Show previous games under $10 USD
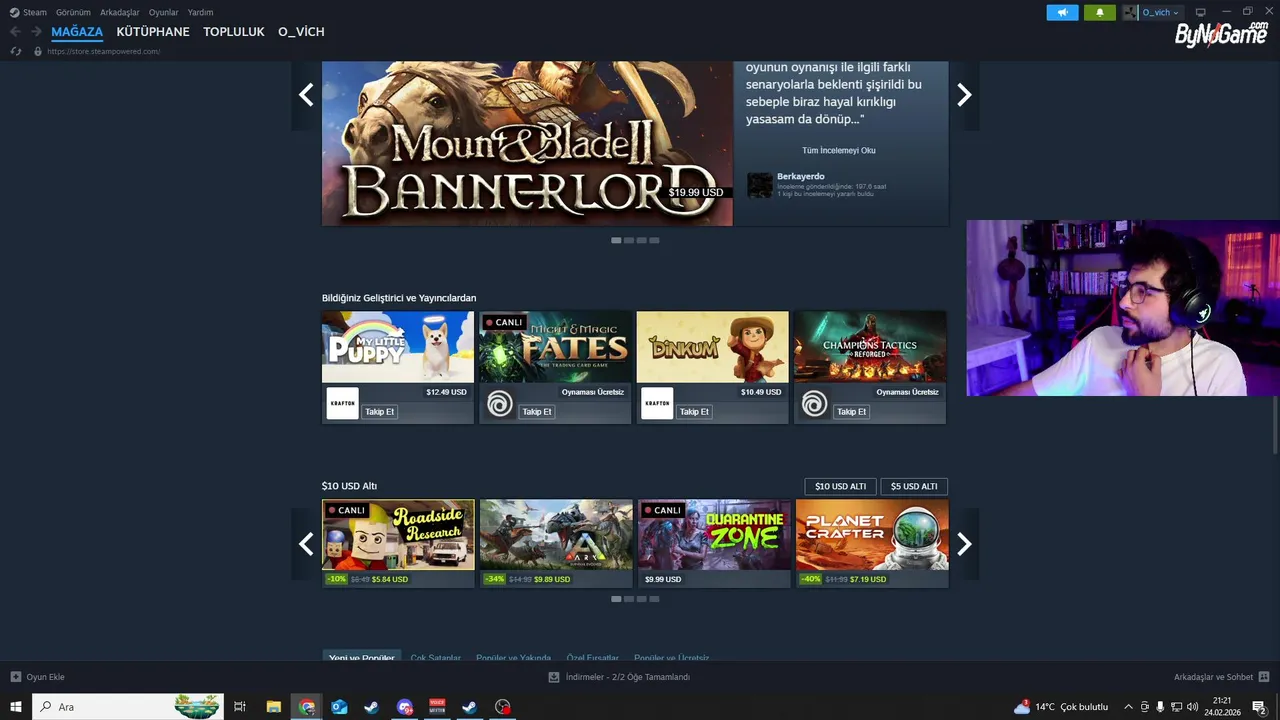The width and height of the screenshot is (1280, 720). 306,544
